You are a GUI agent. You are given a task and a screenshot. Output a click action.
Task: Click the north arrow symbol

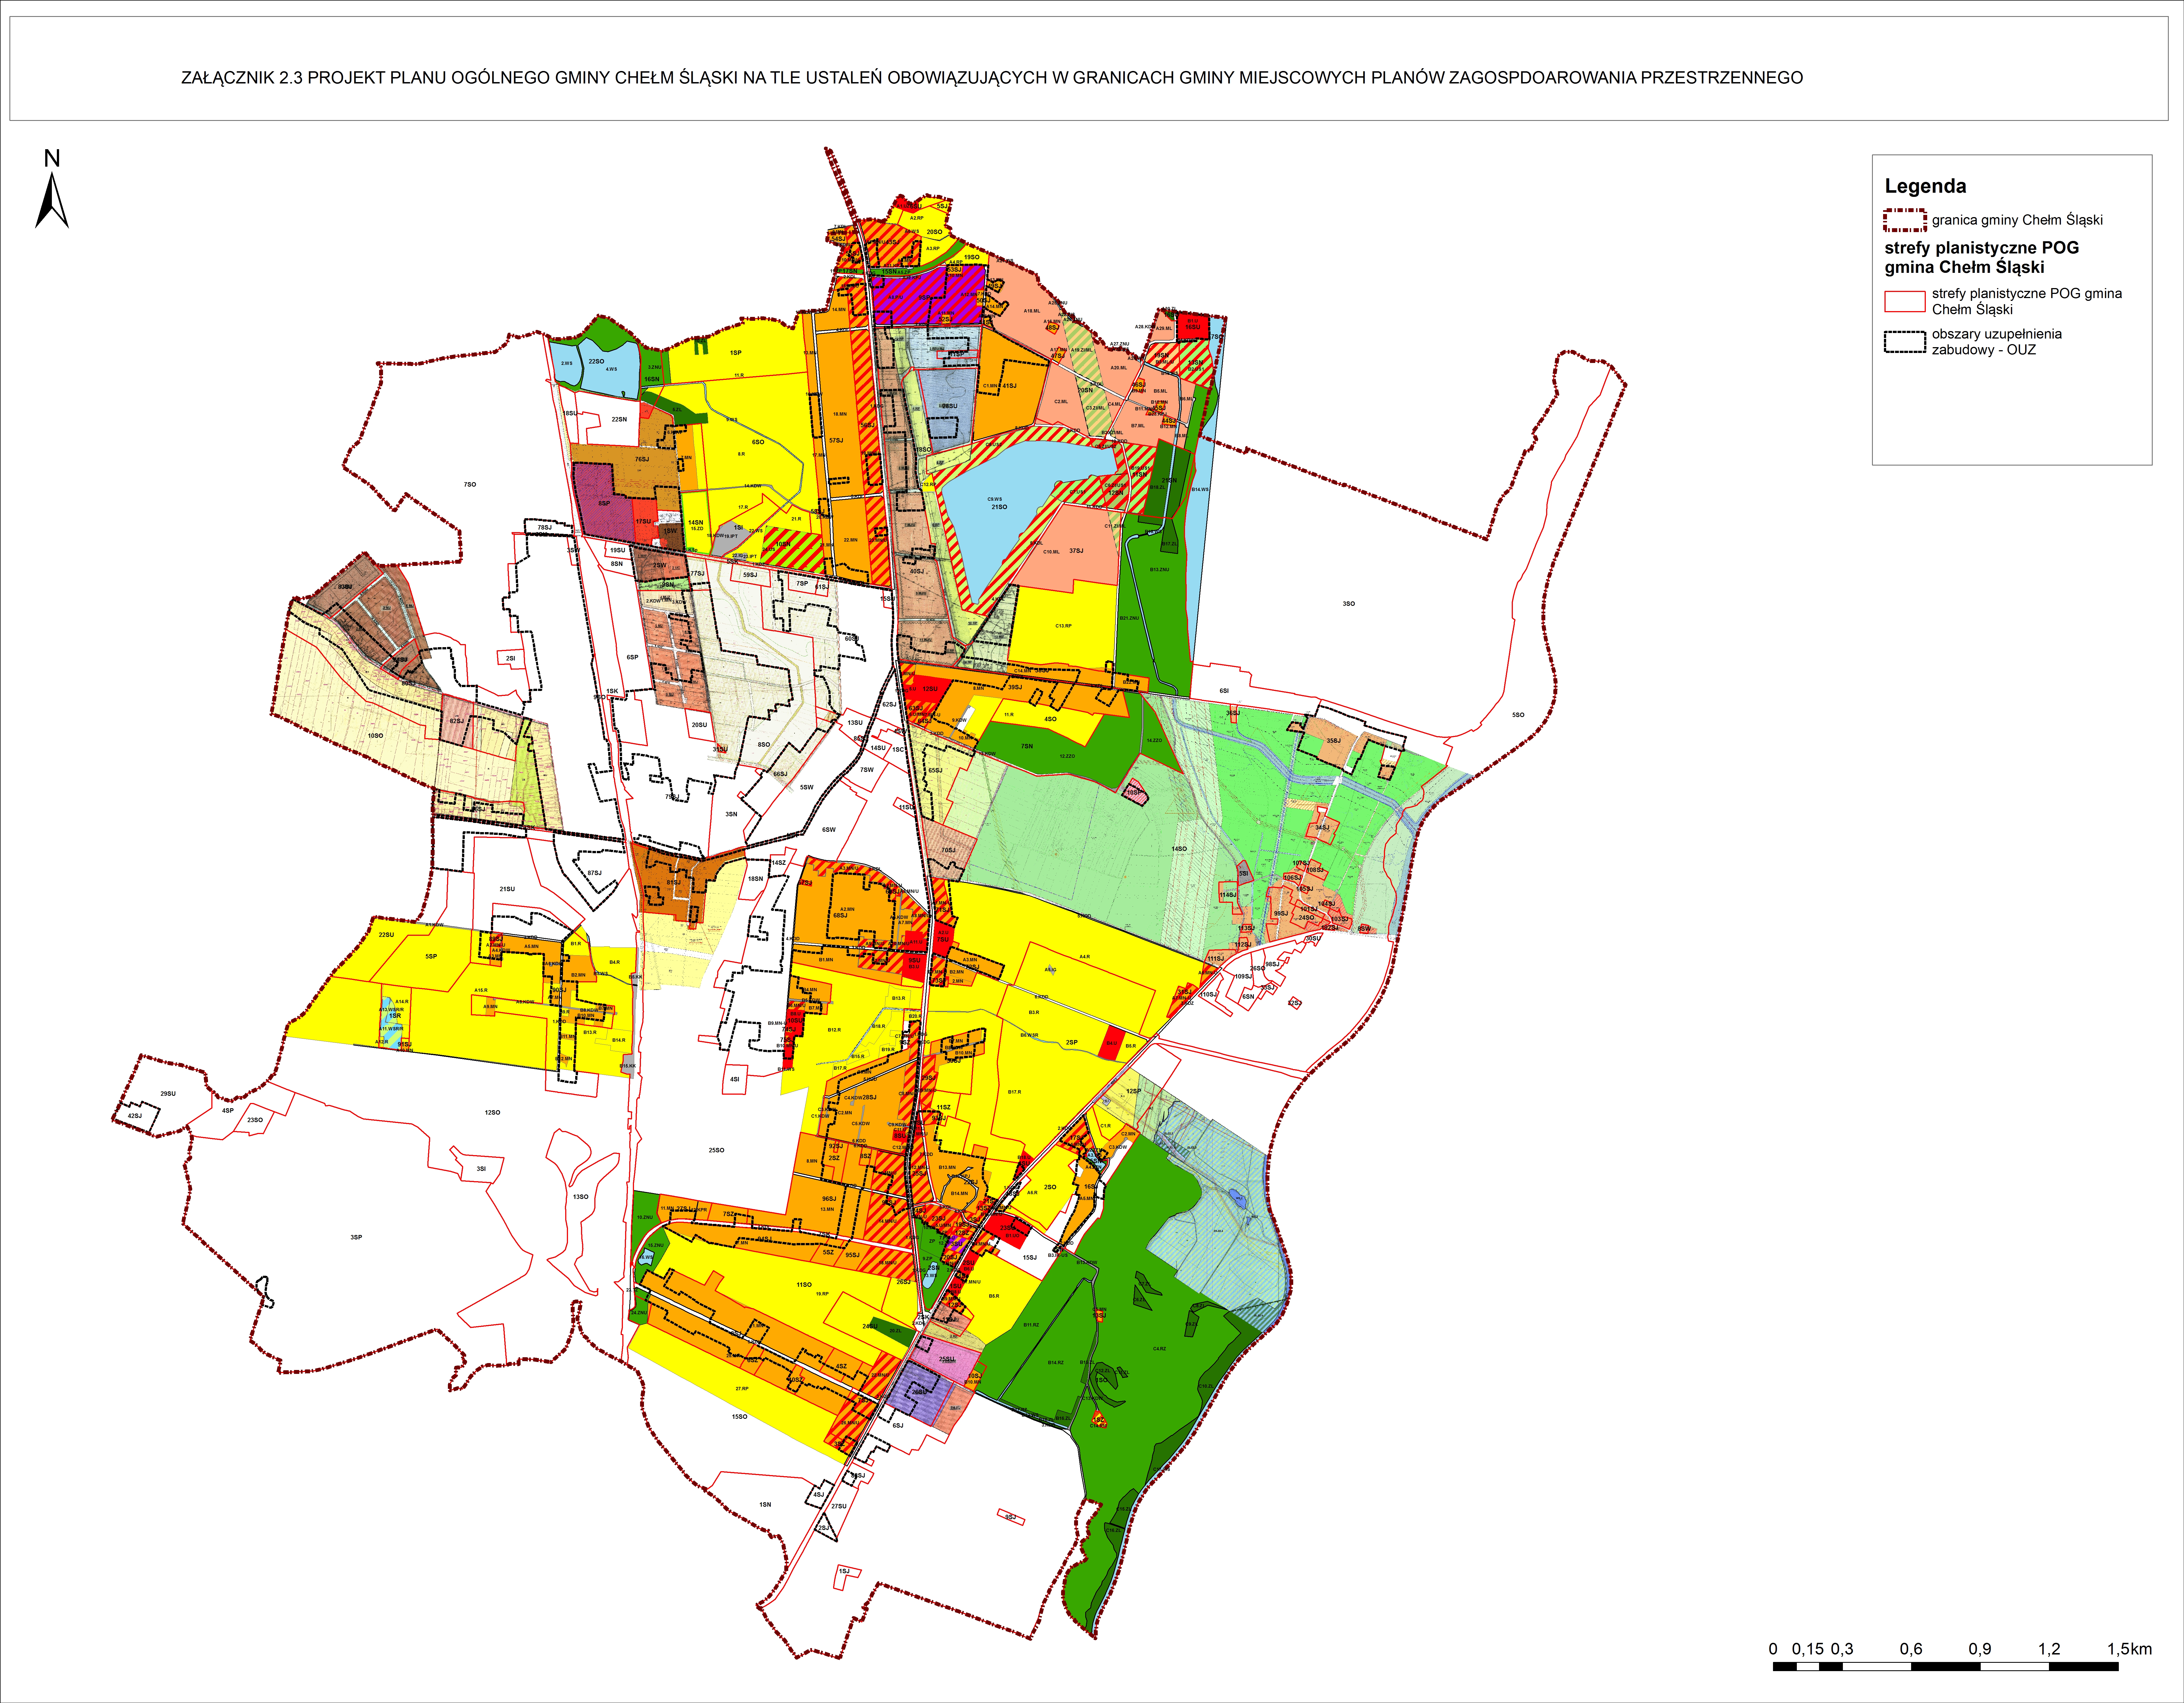coord(52,200)
